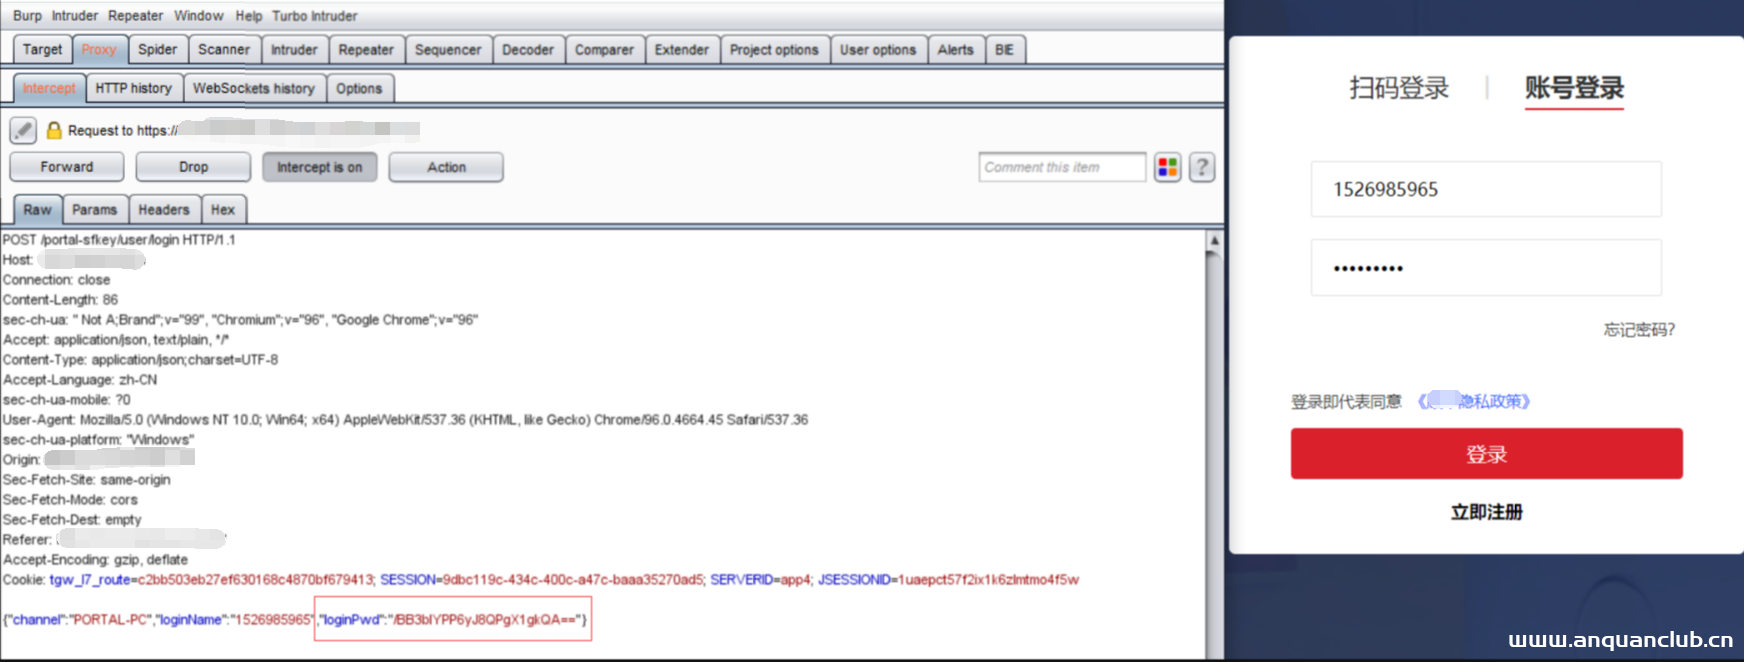Click the red 登录 login button
The width and height of the screenshot is (1744, 662).
pyautogui.click(x=1486, y=454)
